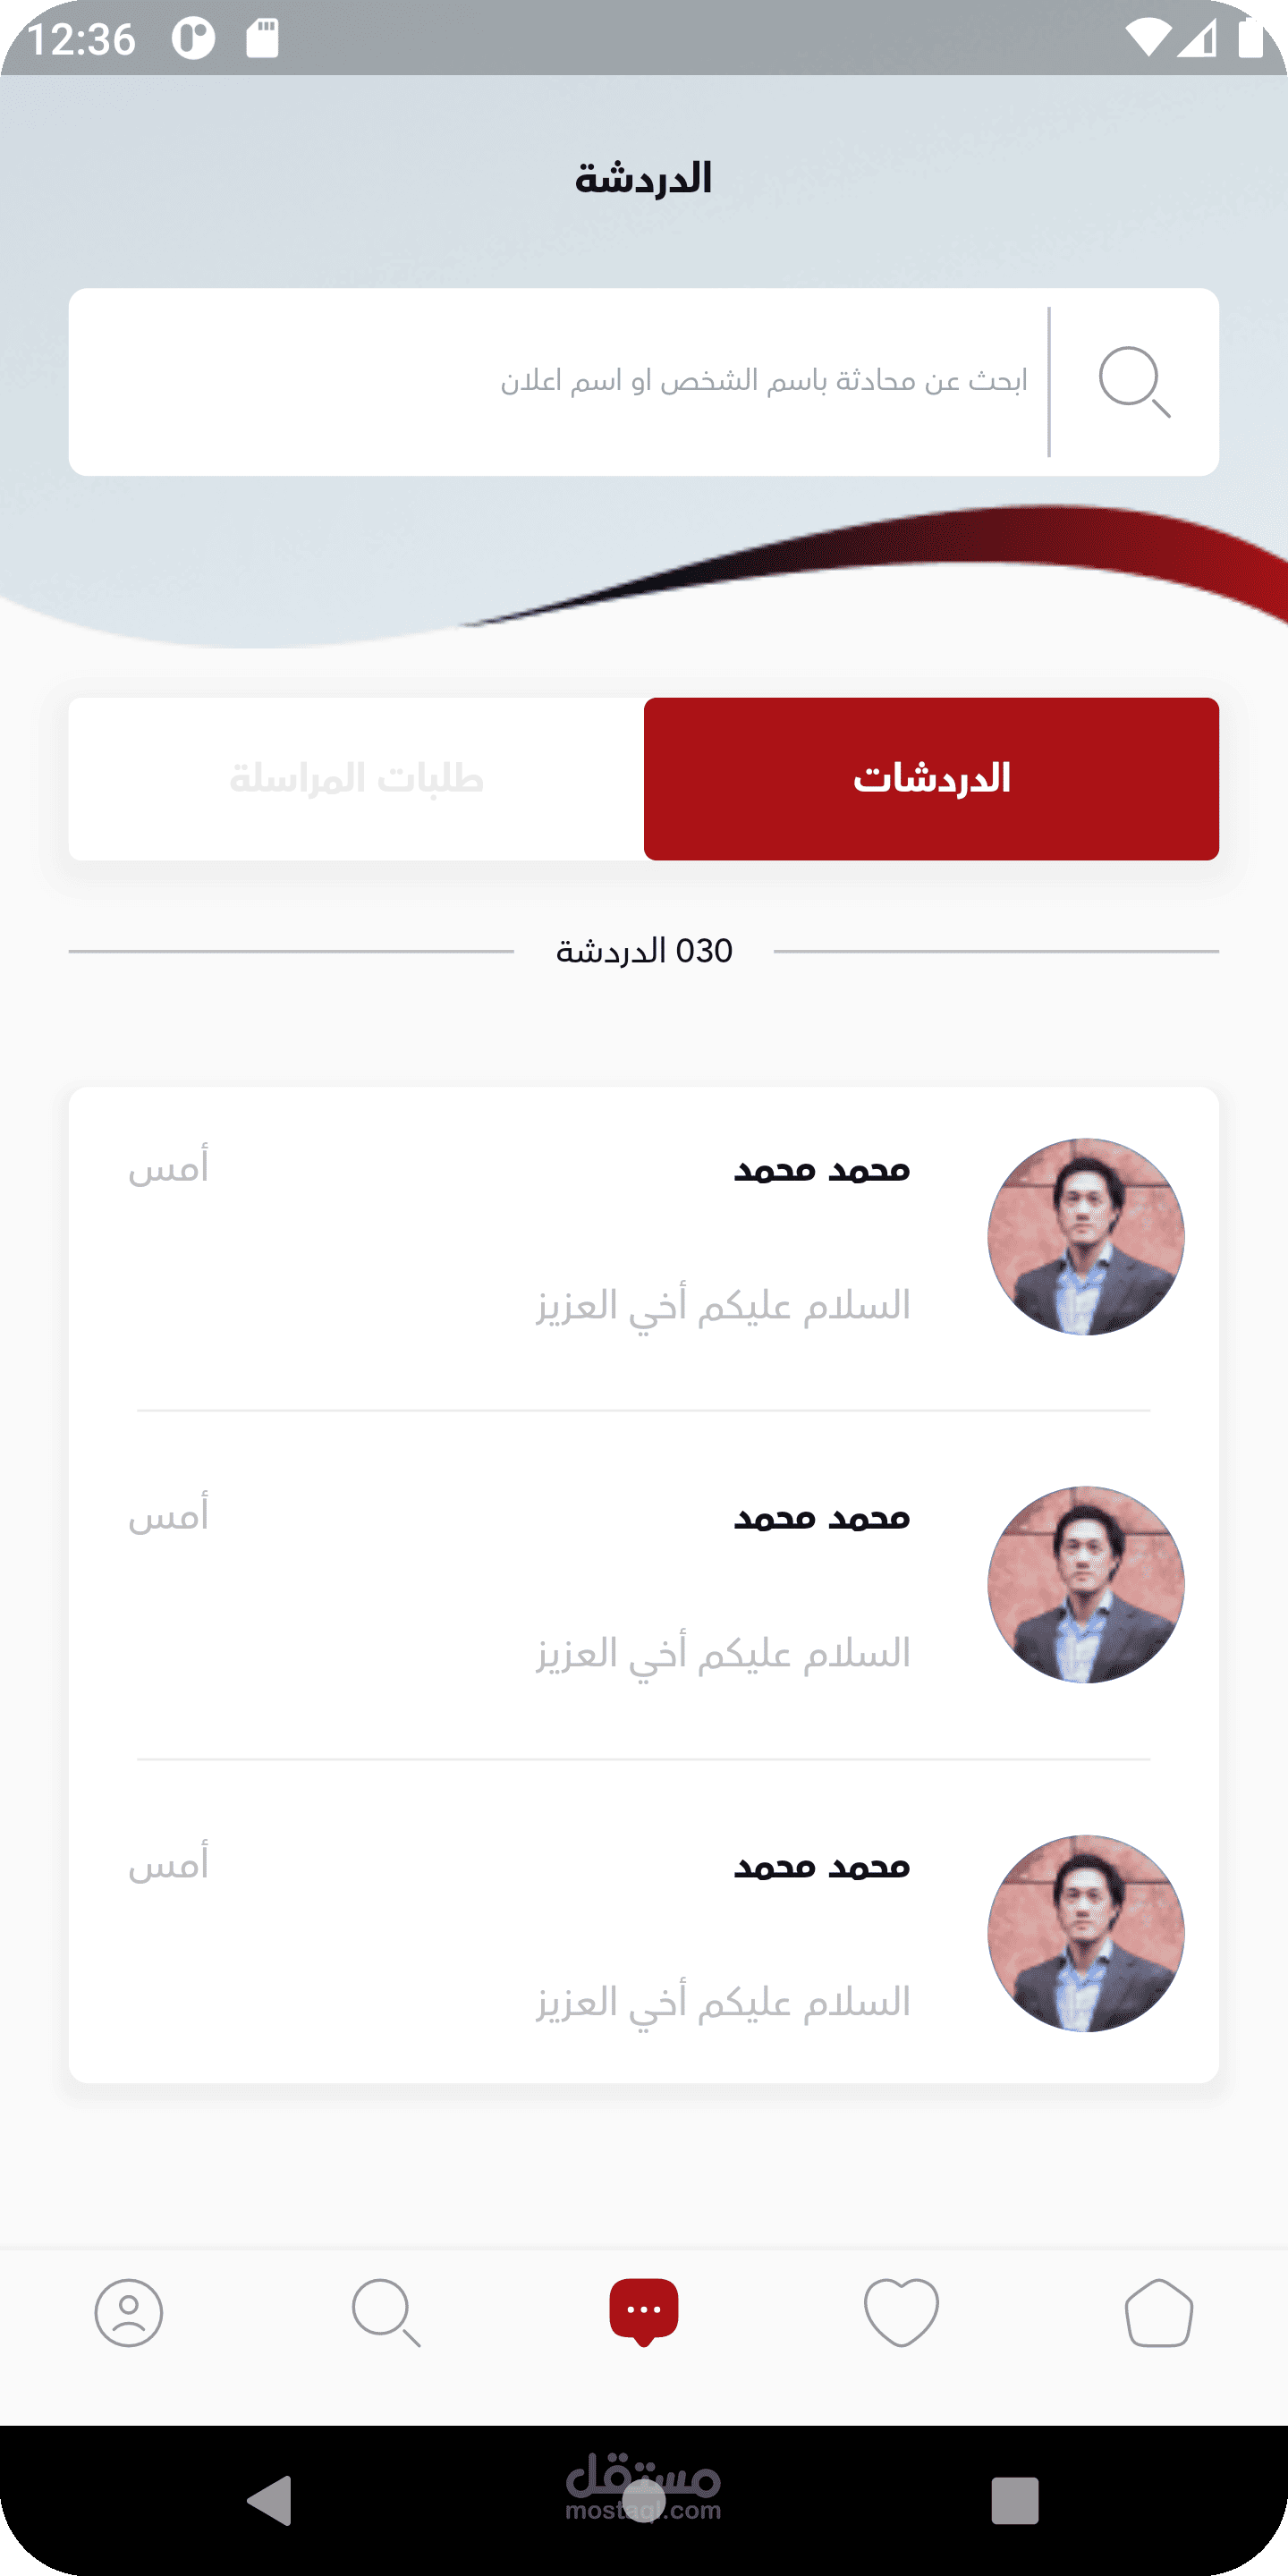Tap the third chat's profile avatar
This screenshot has width=1288, height=2576.
(x=1086, y=1933)
